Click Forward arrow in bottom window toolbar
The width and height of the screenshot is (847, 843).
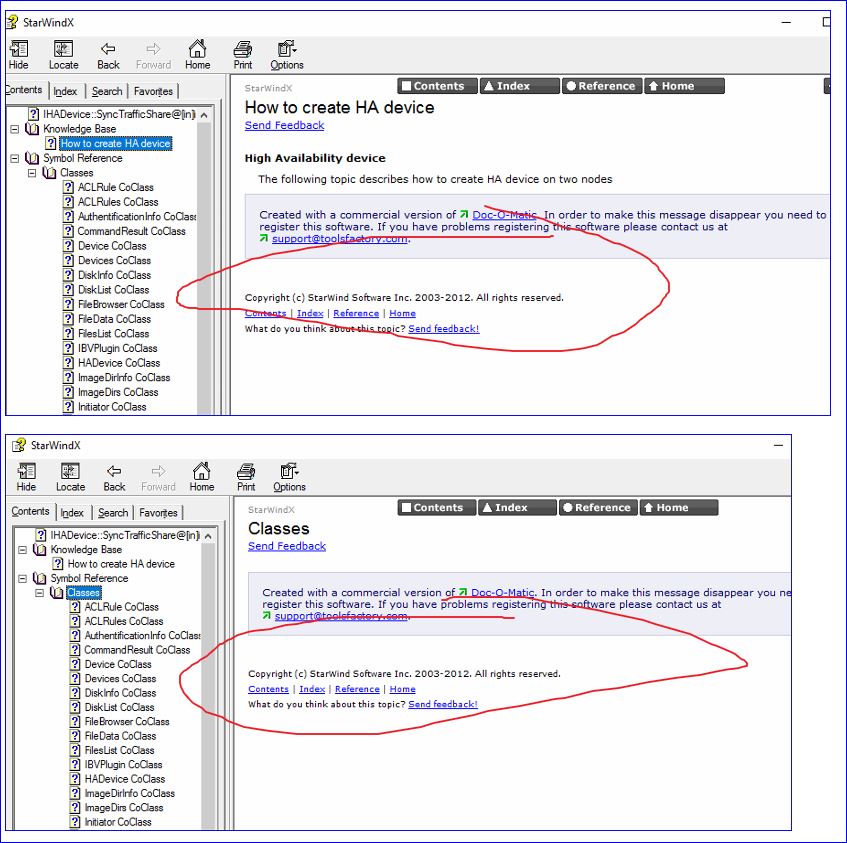158,471
